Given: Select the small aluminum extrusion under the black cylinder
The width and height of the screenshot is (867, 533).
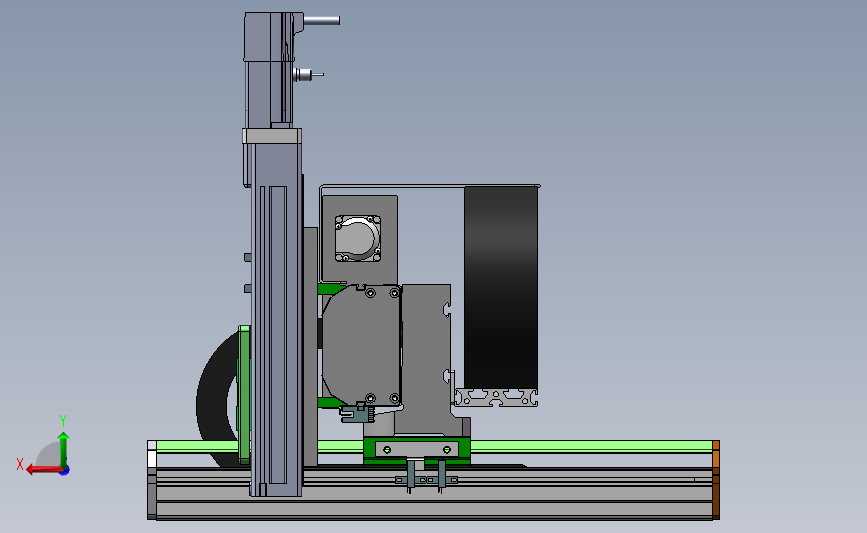Looking at the screenshot, I should (x=496, y=398).
